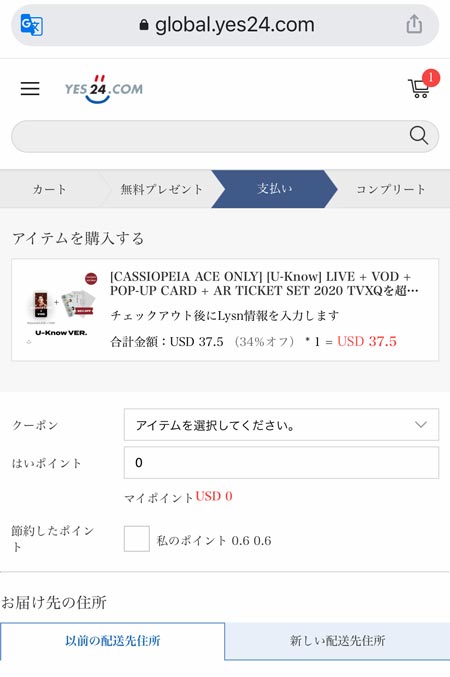Viewport: 450px width, 677px height.
Task: Open the クーポン dropdown
Action: coord(281,425)
